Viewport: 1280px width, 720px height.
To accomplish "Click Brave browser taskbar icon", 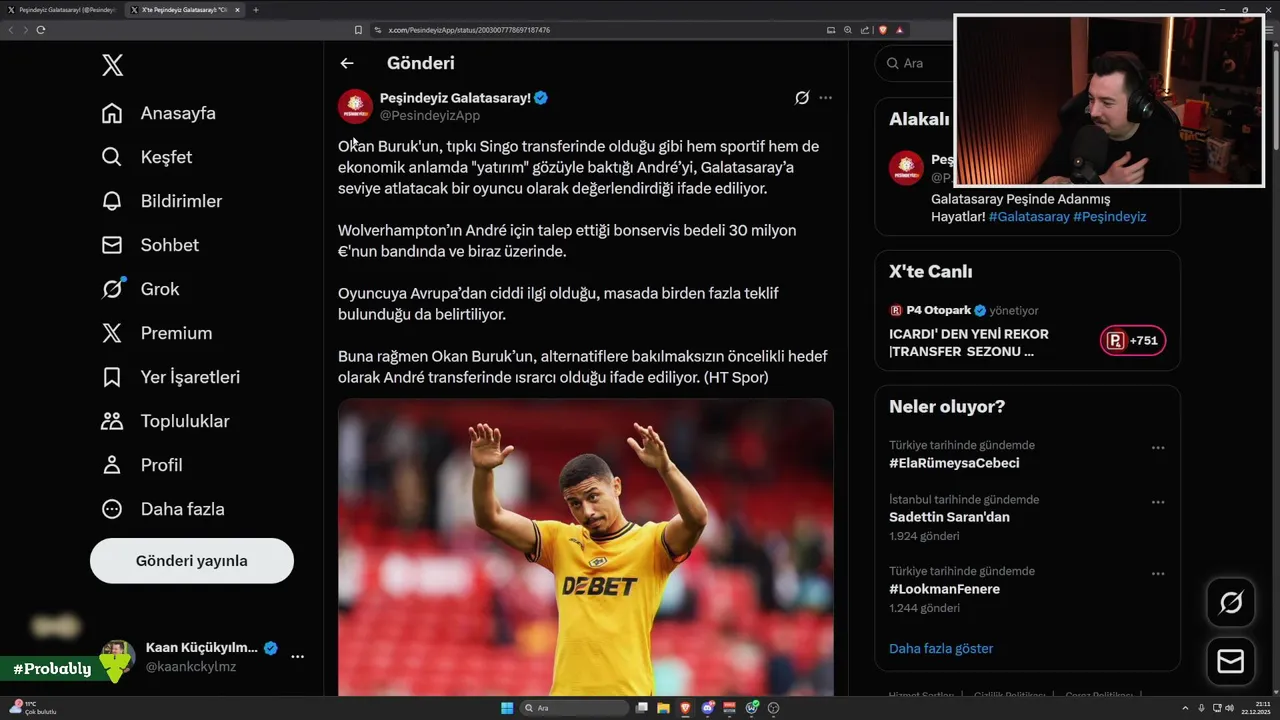I will pyautogui.click(x=686, y=708).
